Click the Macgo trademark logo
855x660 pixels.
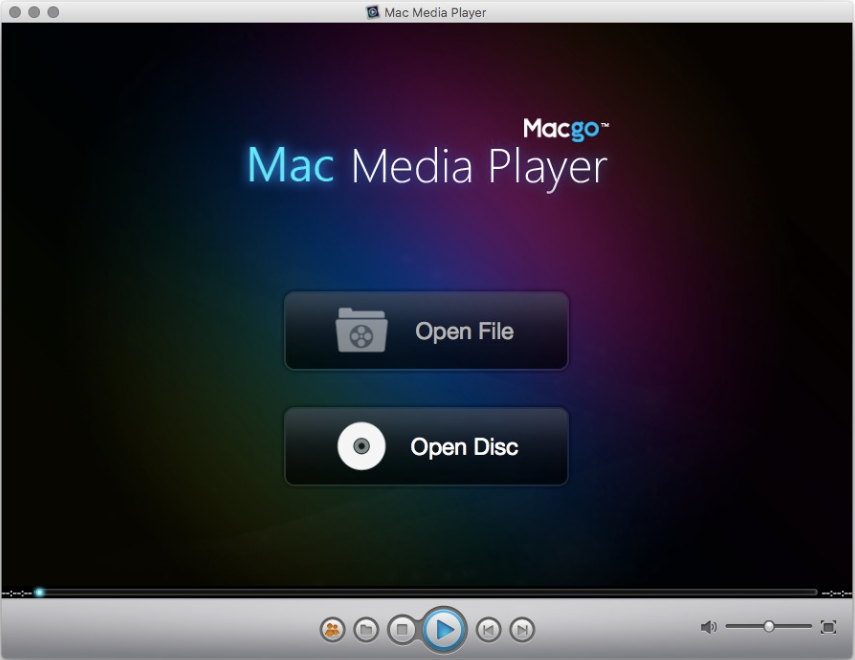(x=564, y=128)
